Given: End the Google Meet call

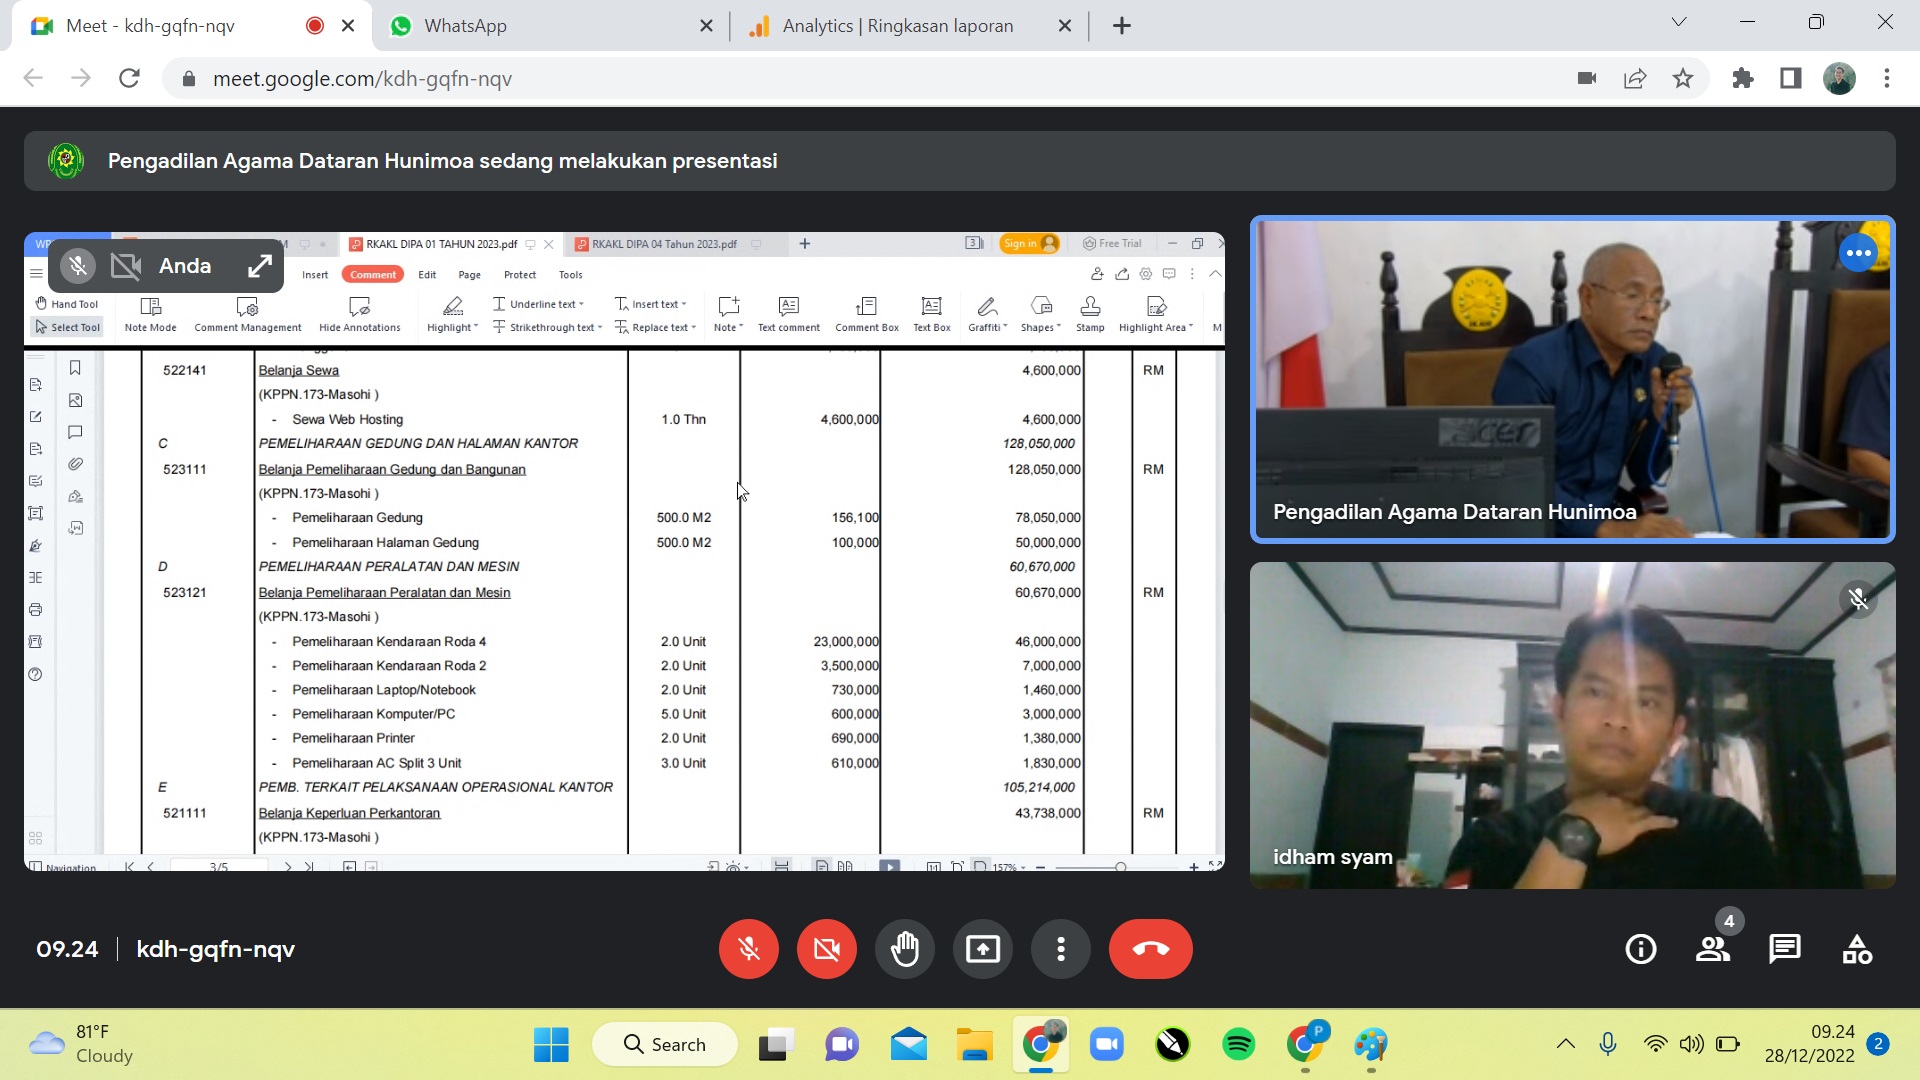Looking at the screenshot, I should (x=1150, y=949).
